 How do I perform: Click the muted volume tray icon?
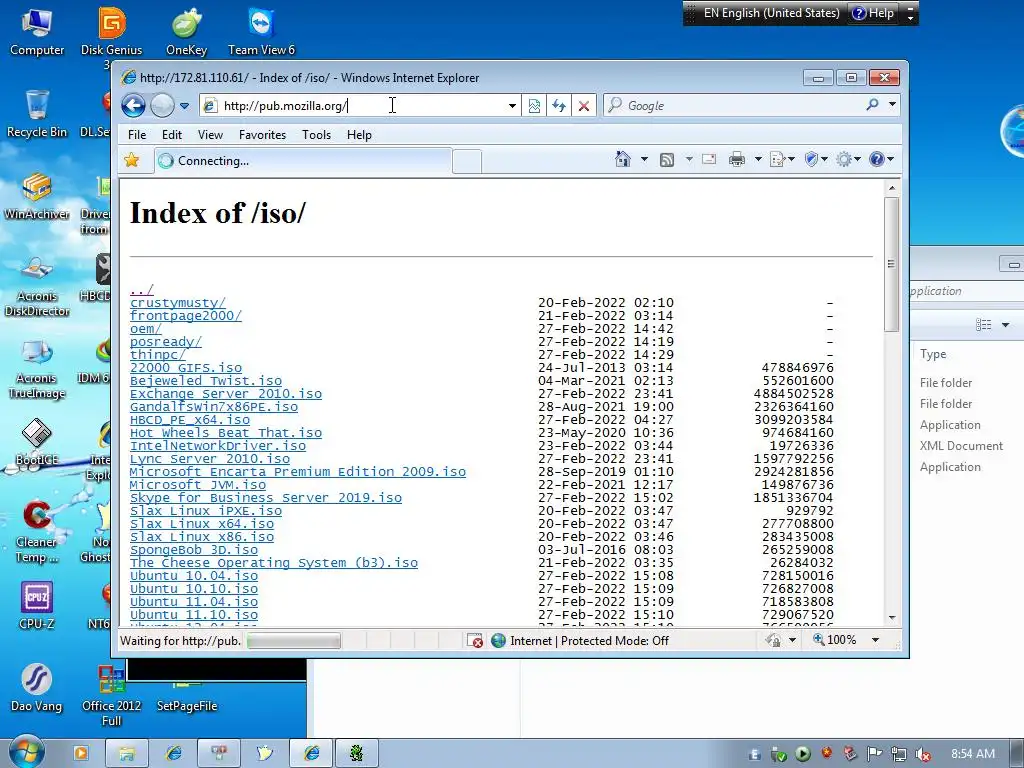pos(923,754)
